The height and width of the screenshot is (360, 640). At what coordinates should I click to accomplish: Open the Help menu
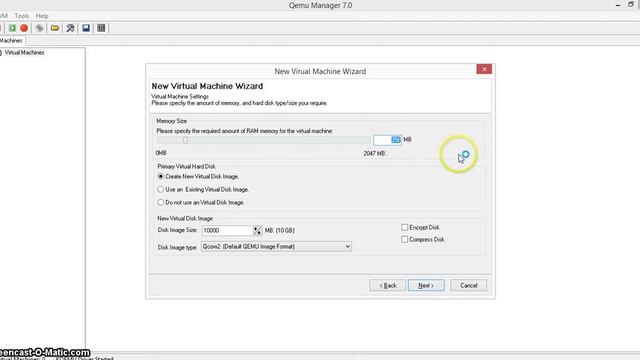(42, 16)
